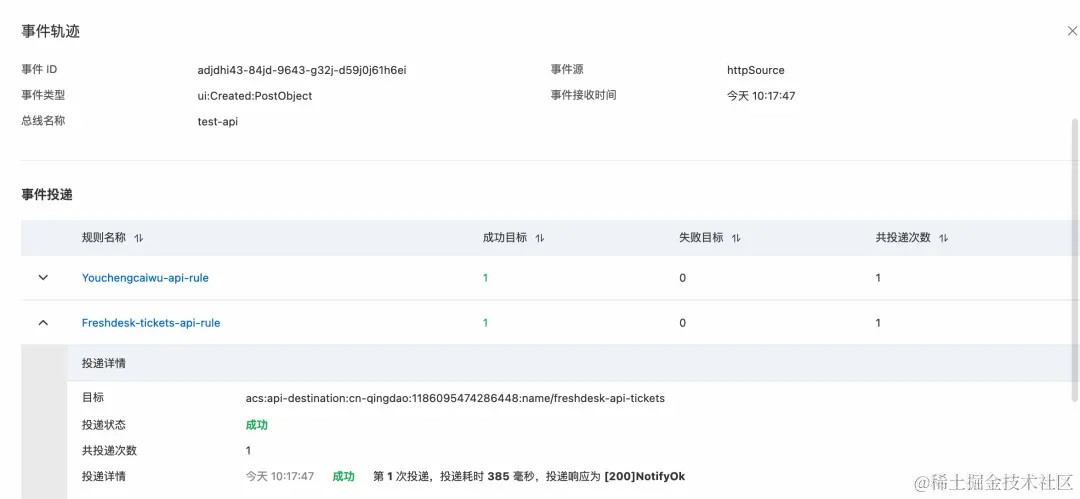Image resolution: width=1080 pixels, height=499 pixels.
Task: Open Freshdesk-tickets-api-rule link
Action: click(151, 323)
